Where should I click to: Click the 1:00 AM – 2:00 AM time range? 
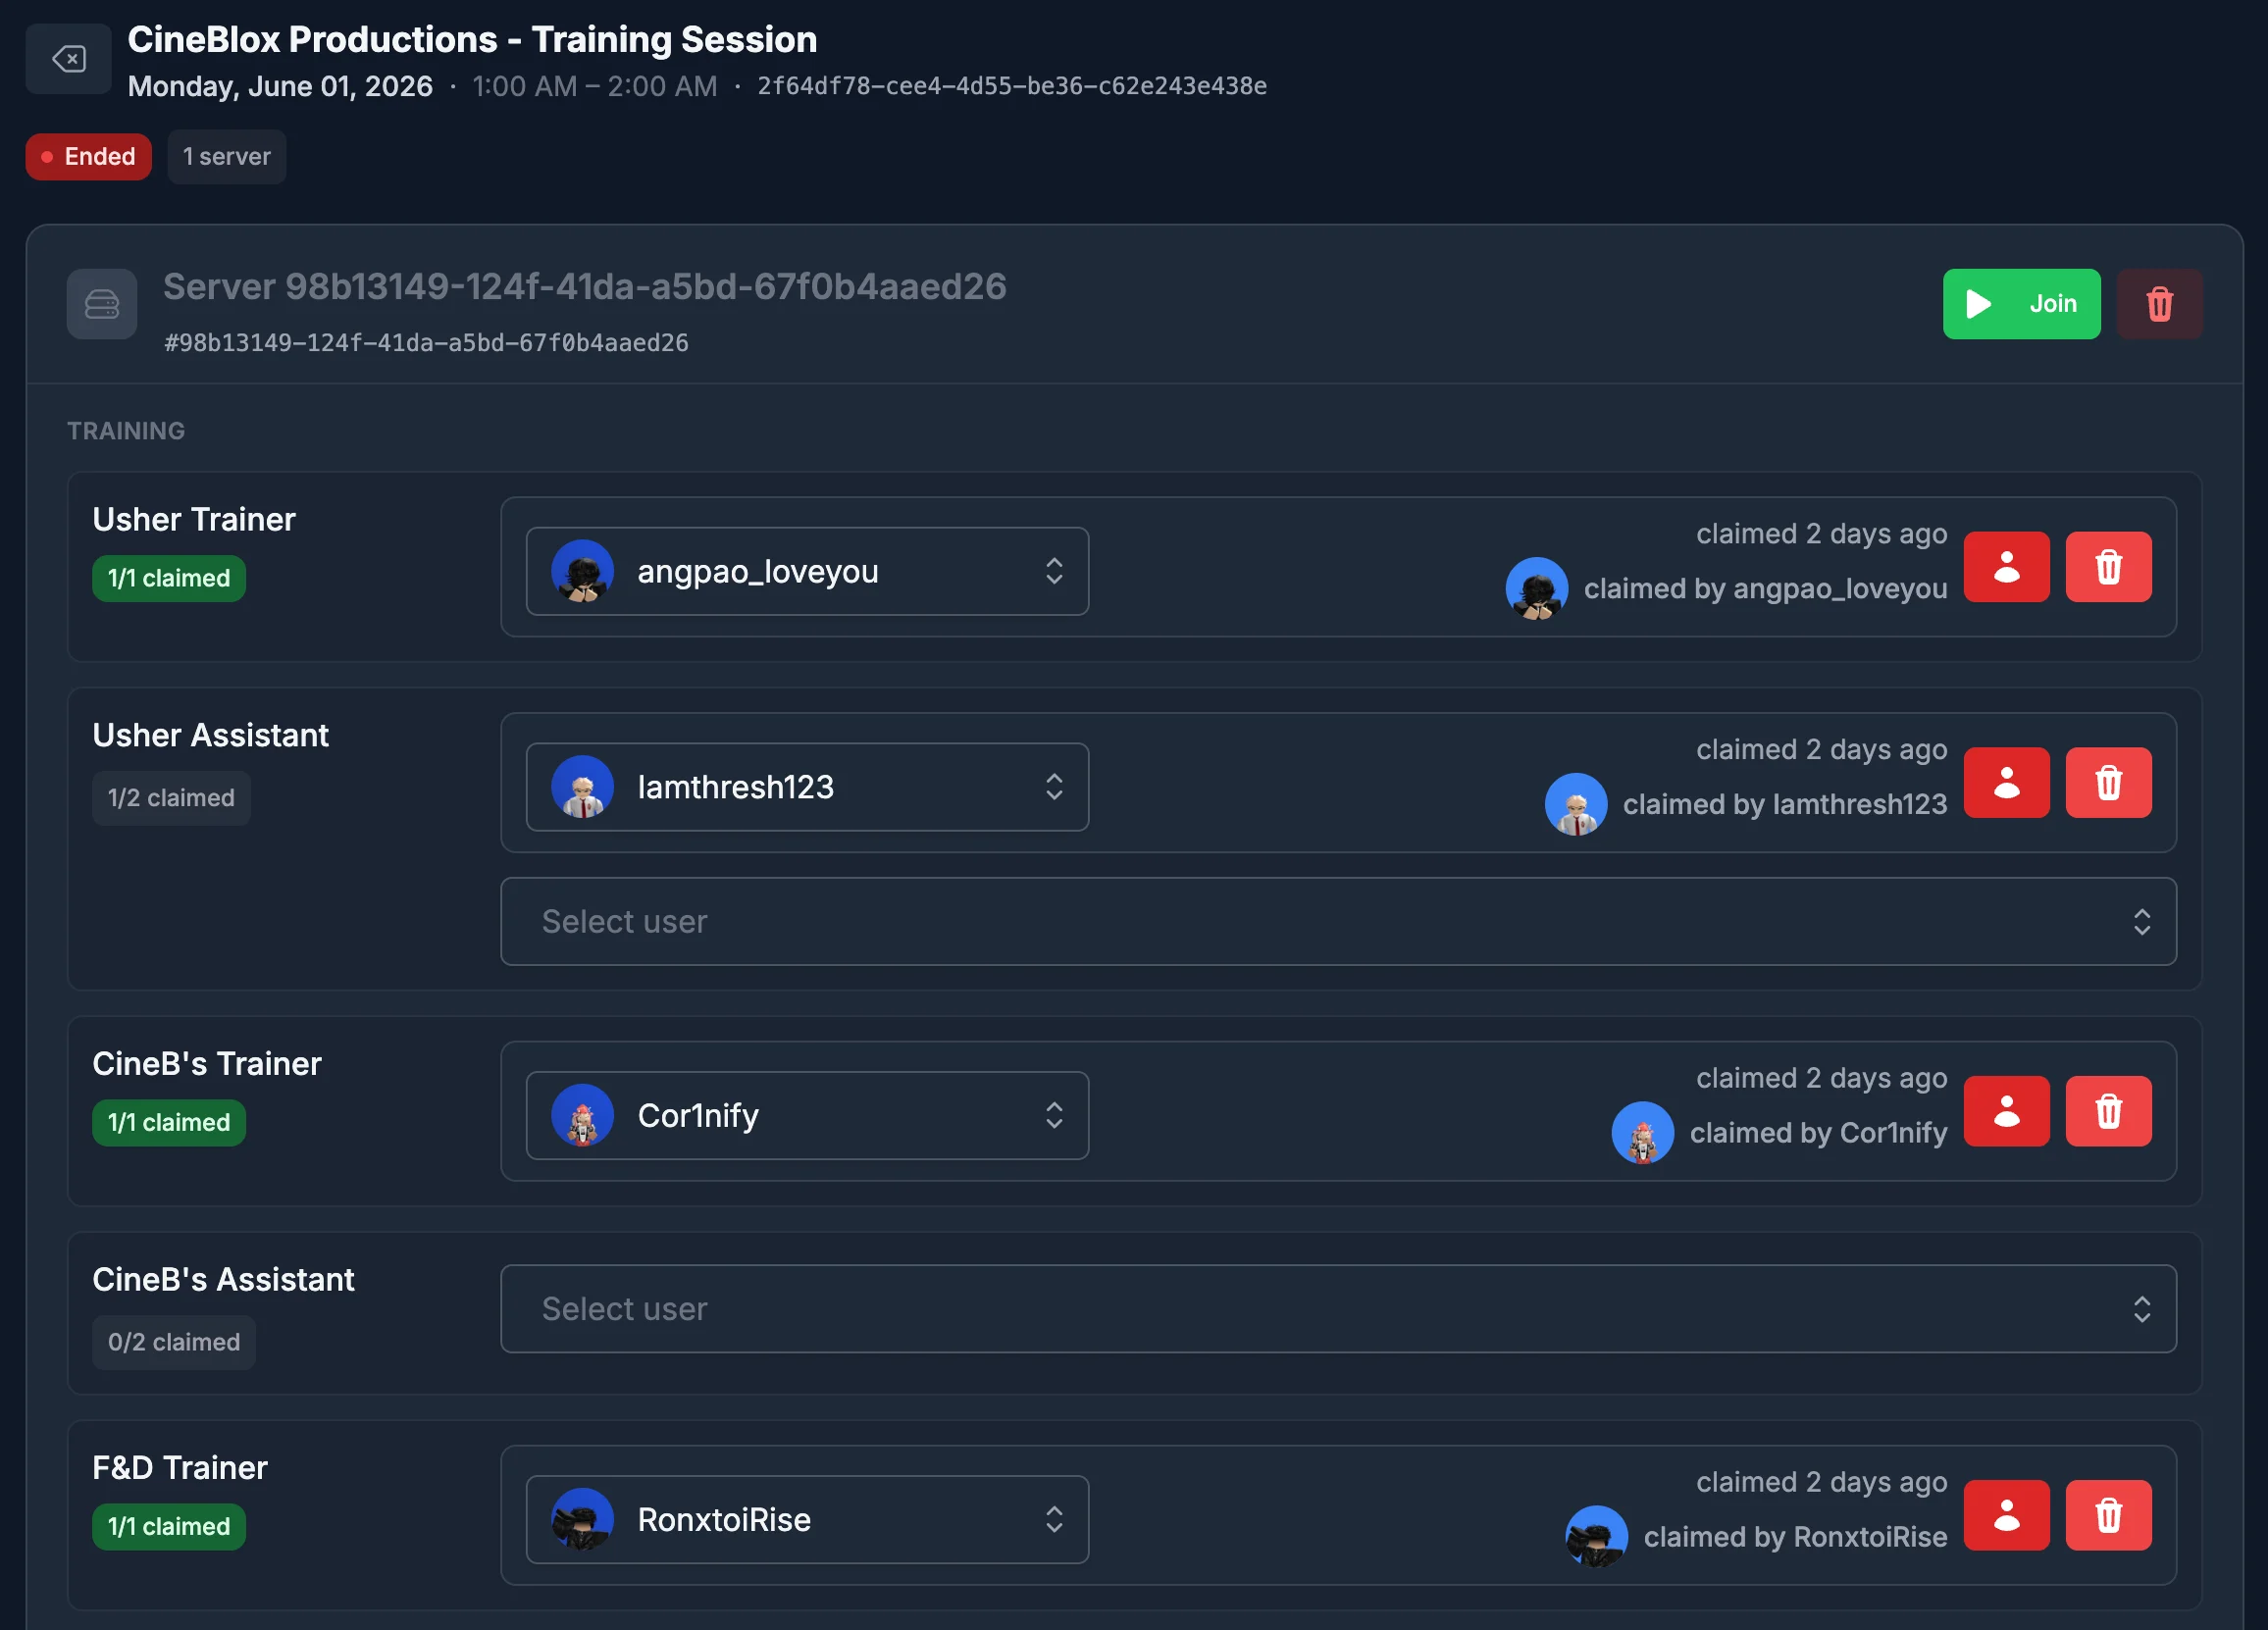pos(595,86)
